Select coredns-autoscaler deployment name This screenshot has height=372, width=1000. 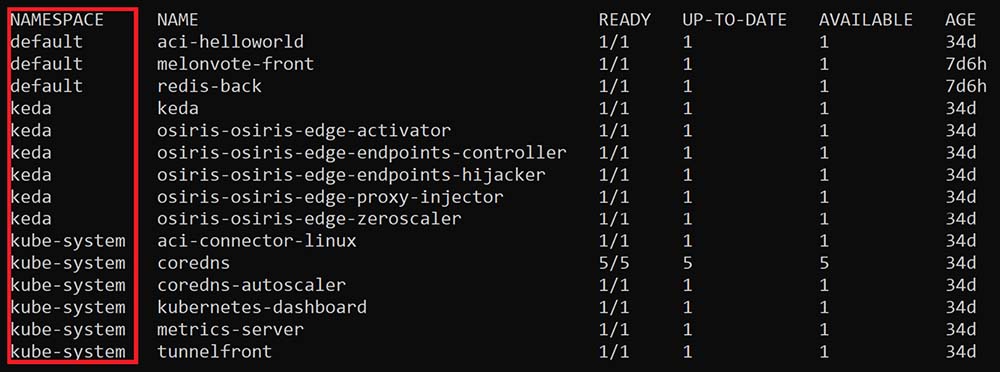(251, 285)
